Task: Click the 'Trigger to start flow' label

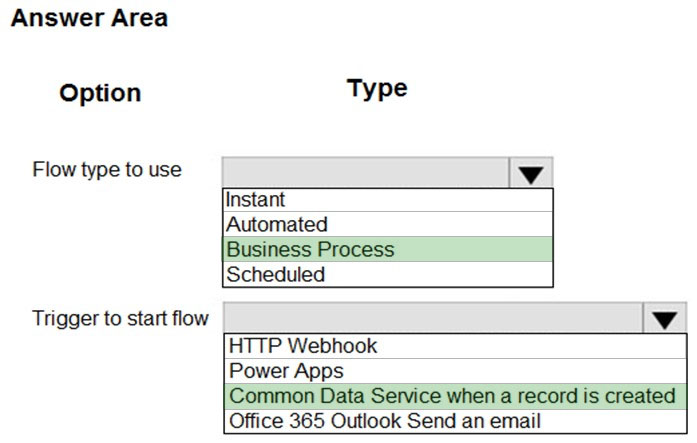Action: click(x=120, y=319)
